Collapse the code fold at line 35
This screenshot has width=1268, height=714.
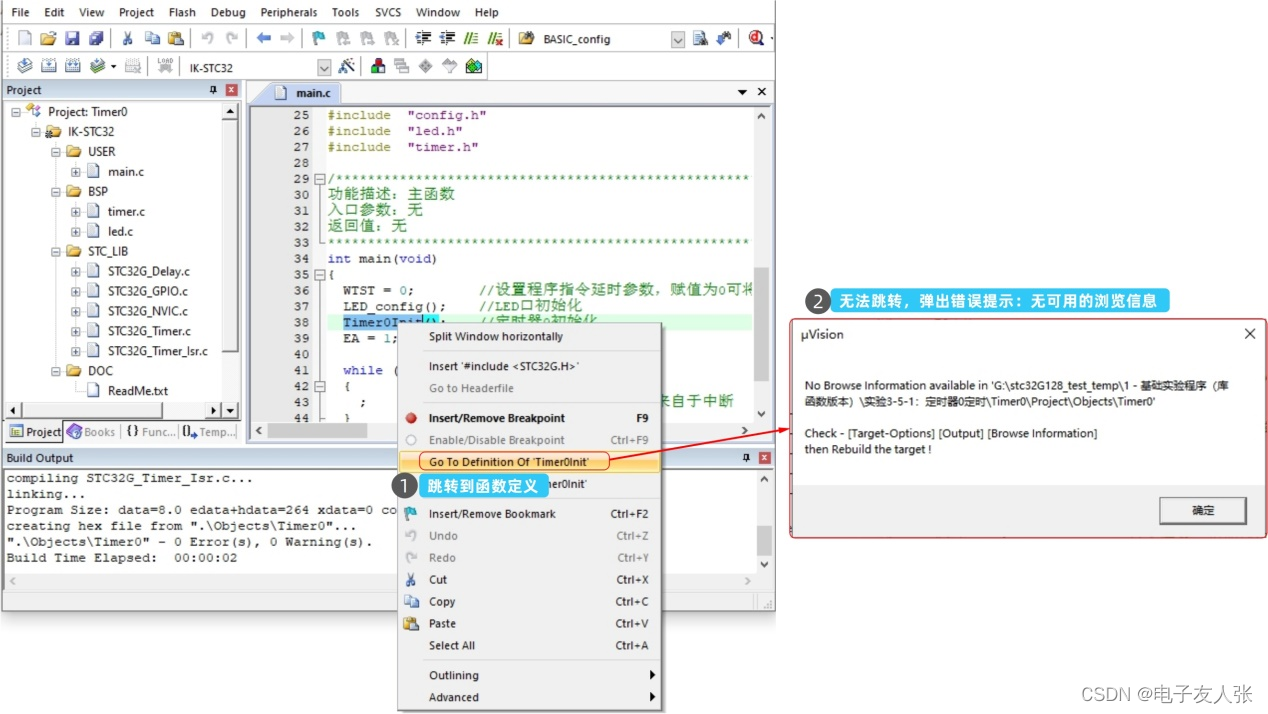pyautogui.click(x=319, y=275)
